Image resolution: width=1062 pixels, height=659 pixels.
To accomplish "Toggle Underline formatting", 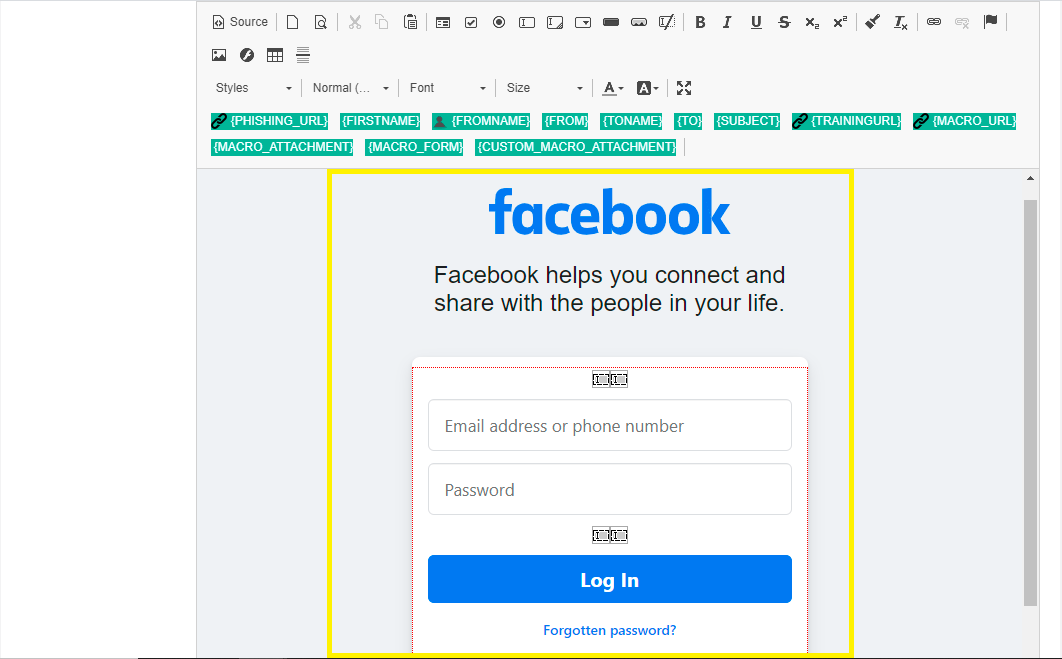I will 756,22.
